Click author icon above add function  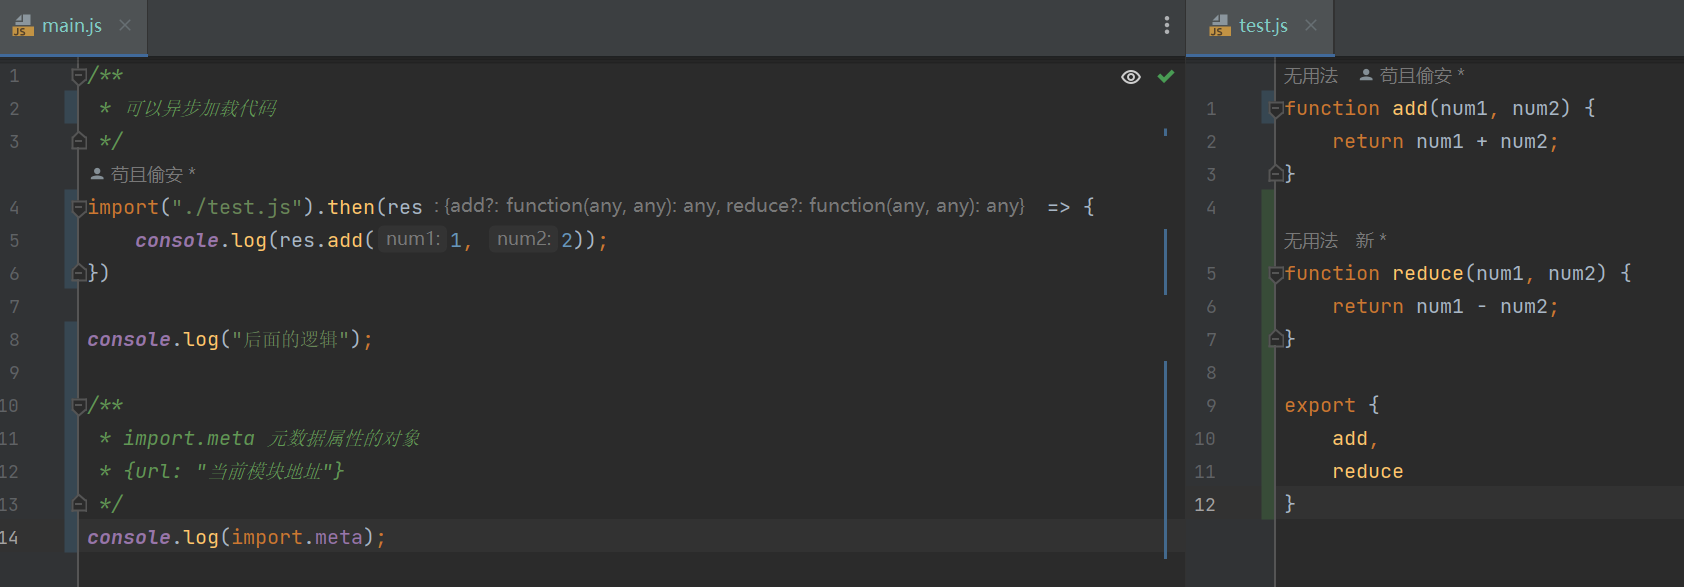(x=1366, y=75)
